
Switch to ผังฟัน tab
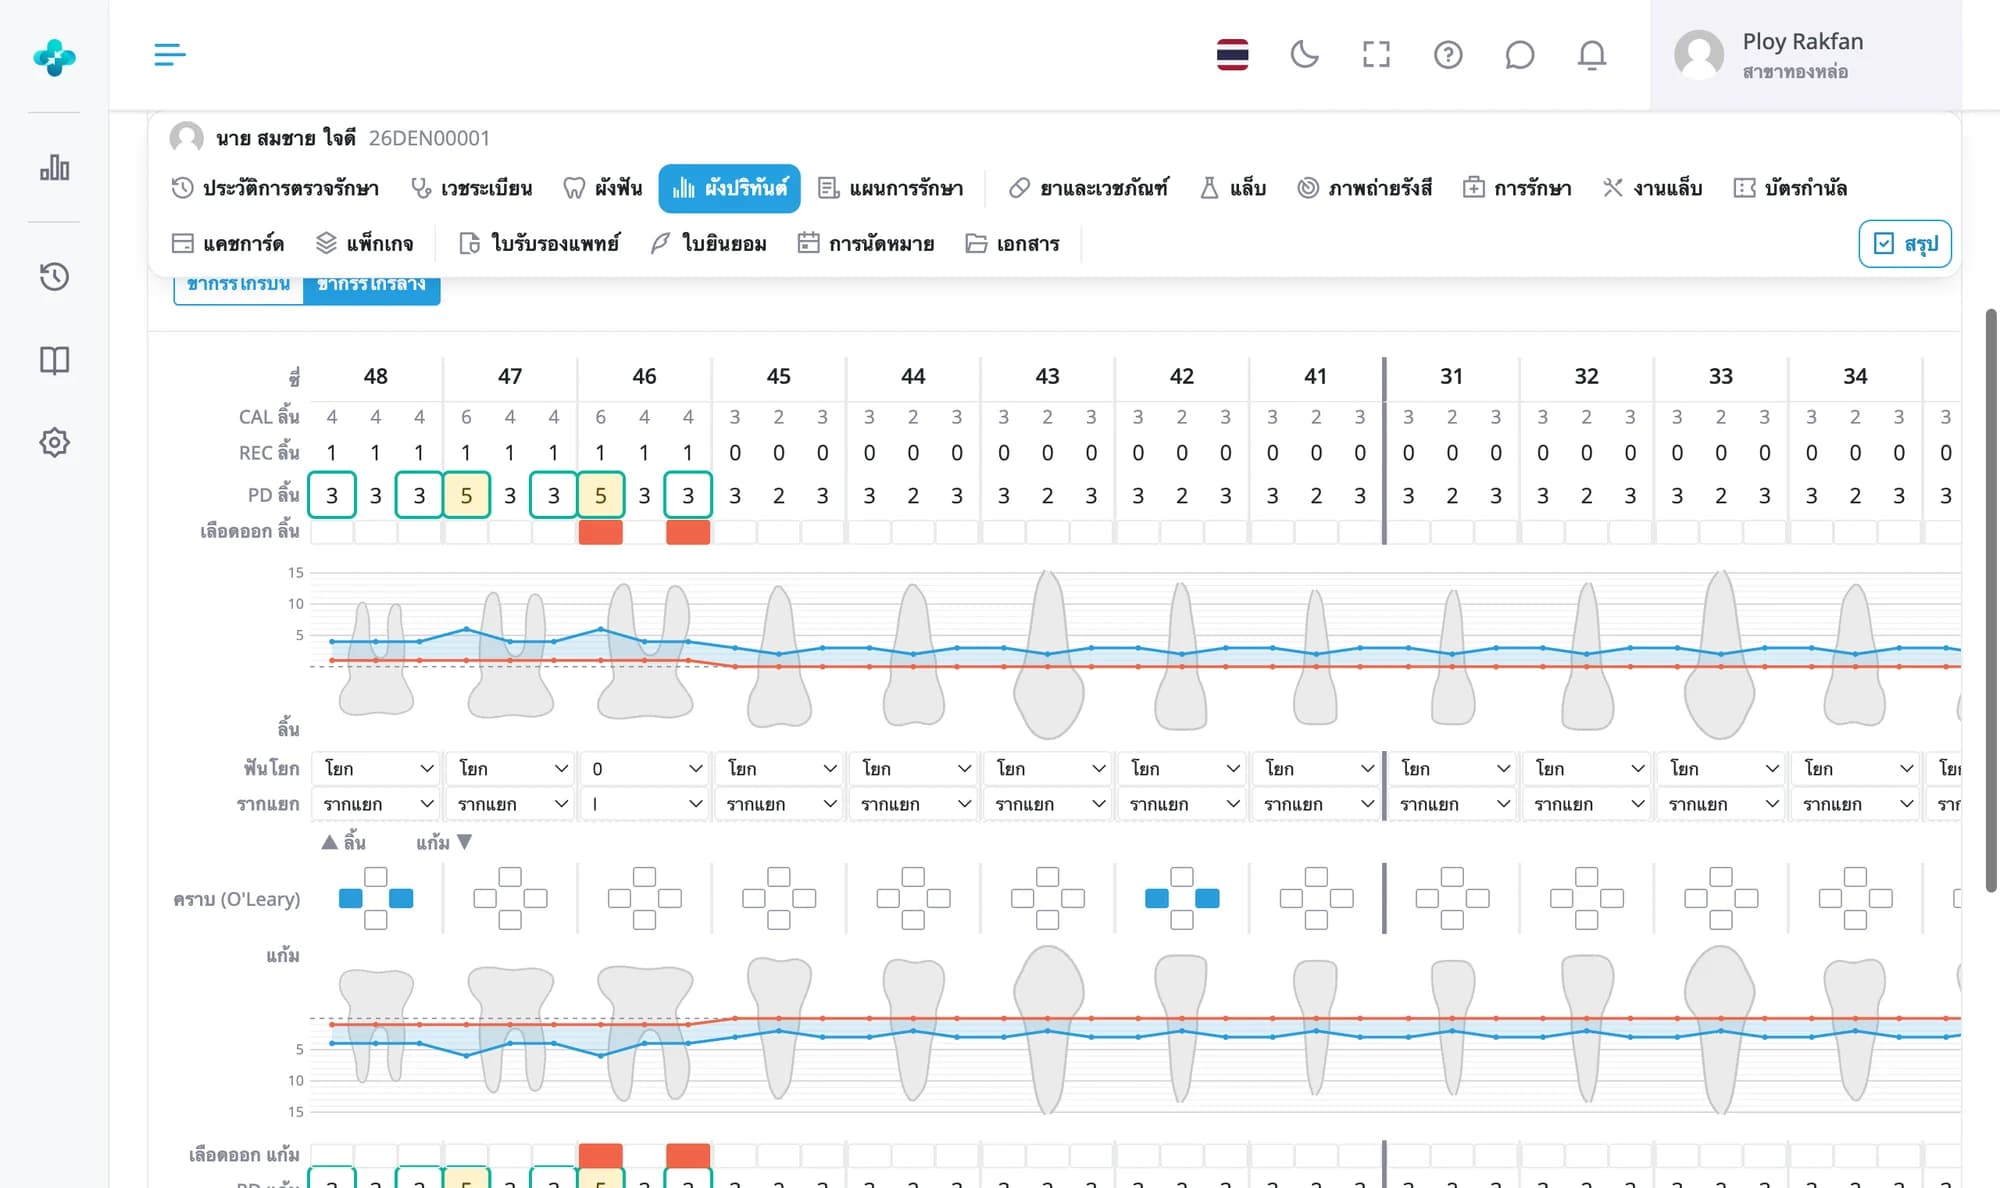(x=602, y=188)
